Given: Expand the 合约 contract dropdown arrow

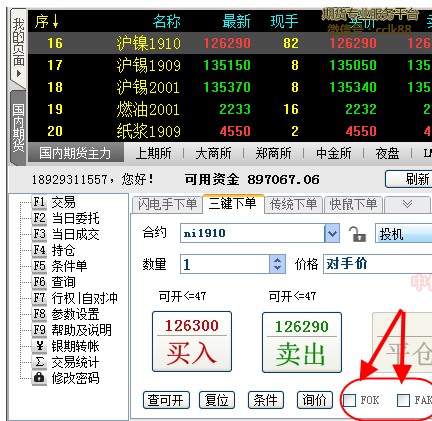Looking at the screenshot, I should 332,233.
